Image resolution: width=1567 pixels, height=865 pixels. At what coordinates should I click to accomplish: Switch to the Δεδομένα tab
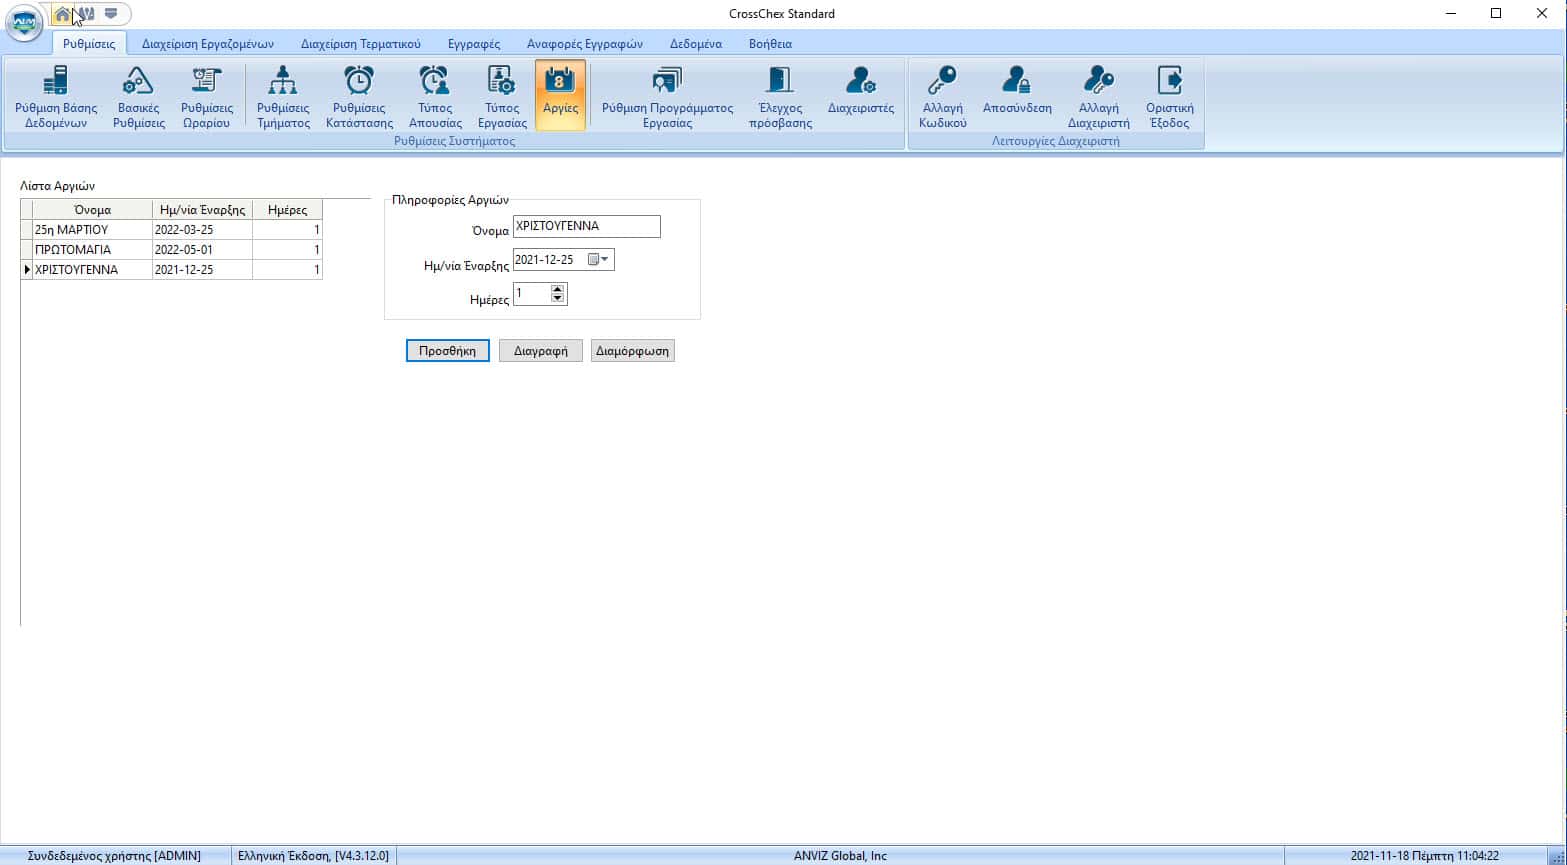696,44
